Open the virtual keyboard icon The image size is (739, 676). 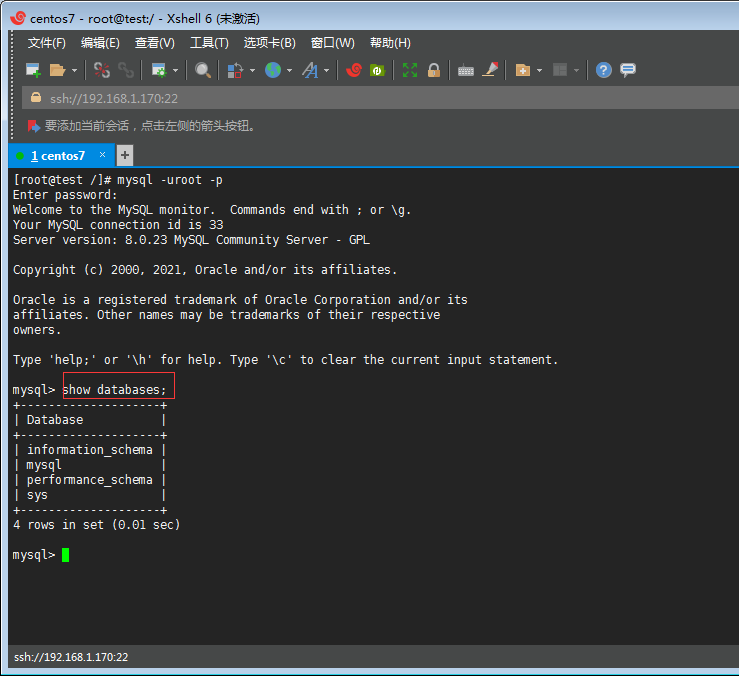[x=466, y=70]
